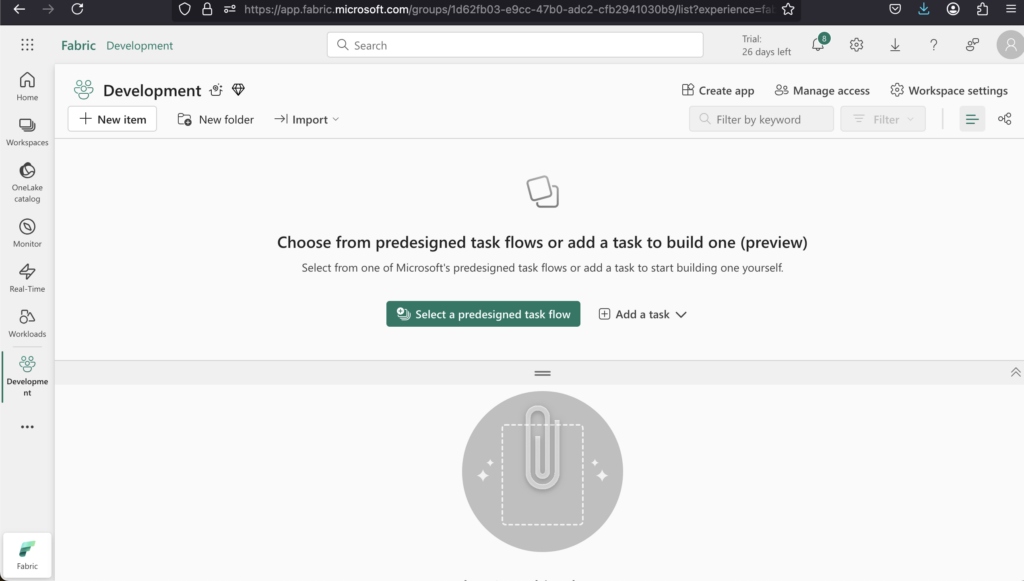Open the OneLake catalog
1024x581 pixels.
coord(27,182)
